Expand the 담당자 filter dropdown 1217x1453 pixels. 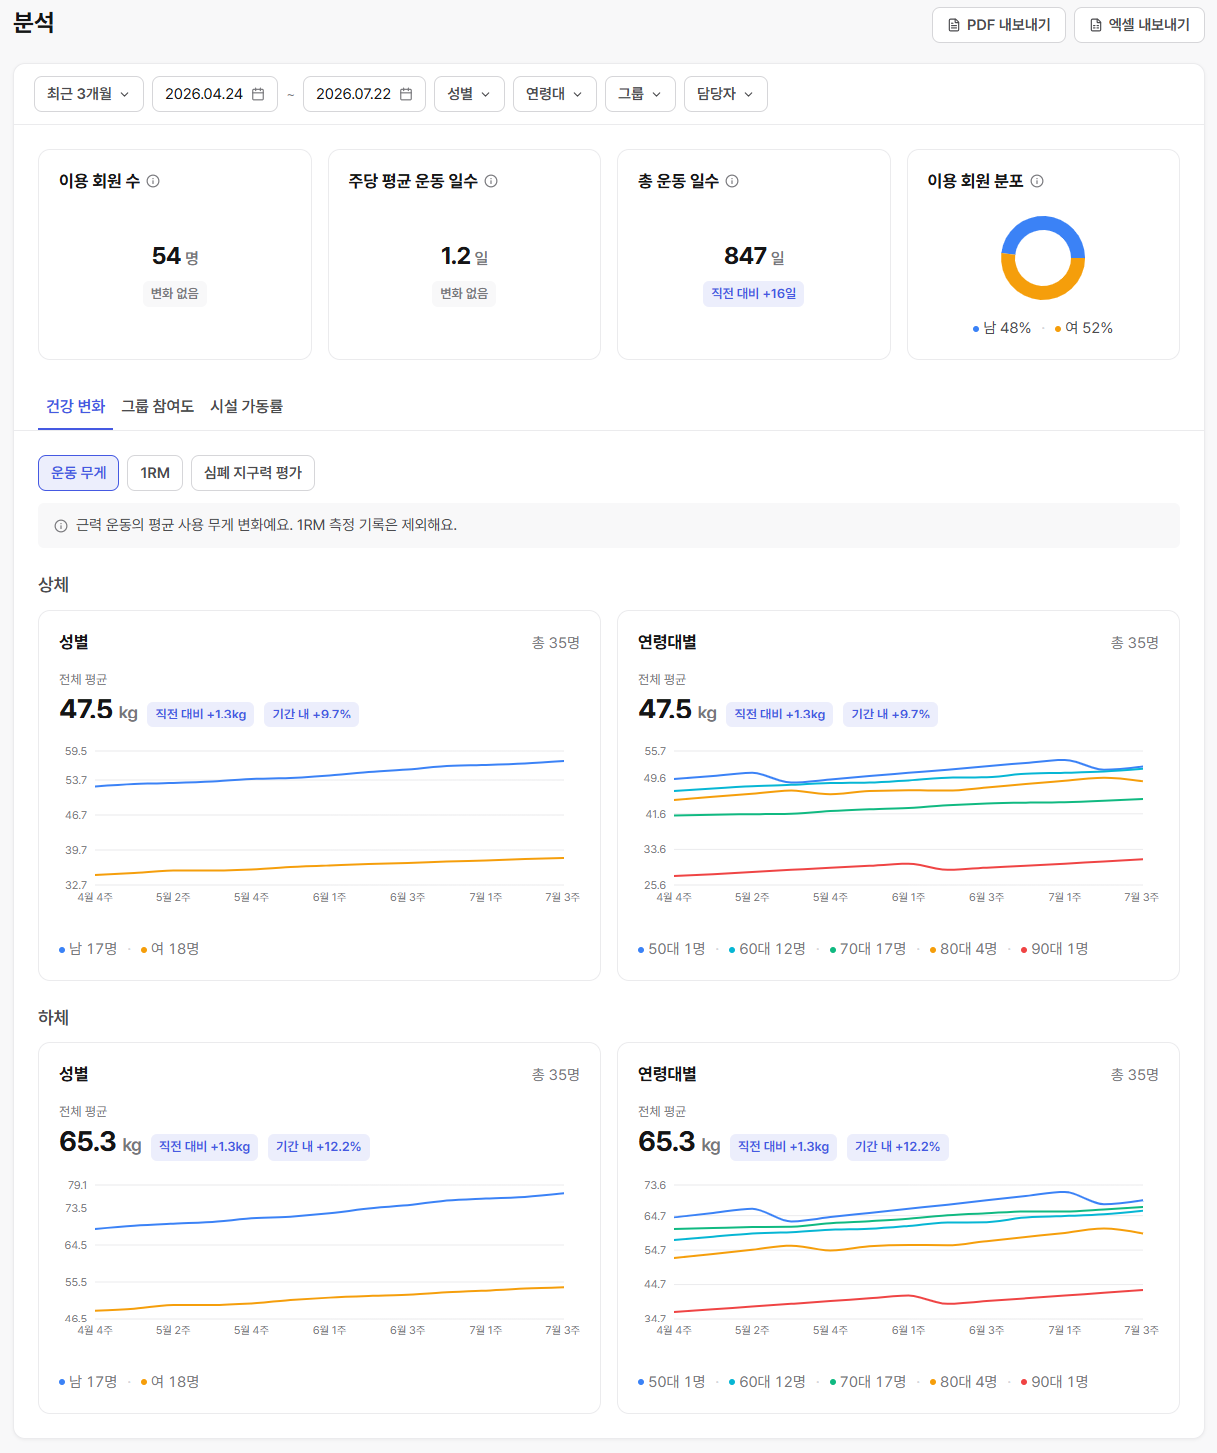coord(726,94)
